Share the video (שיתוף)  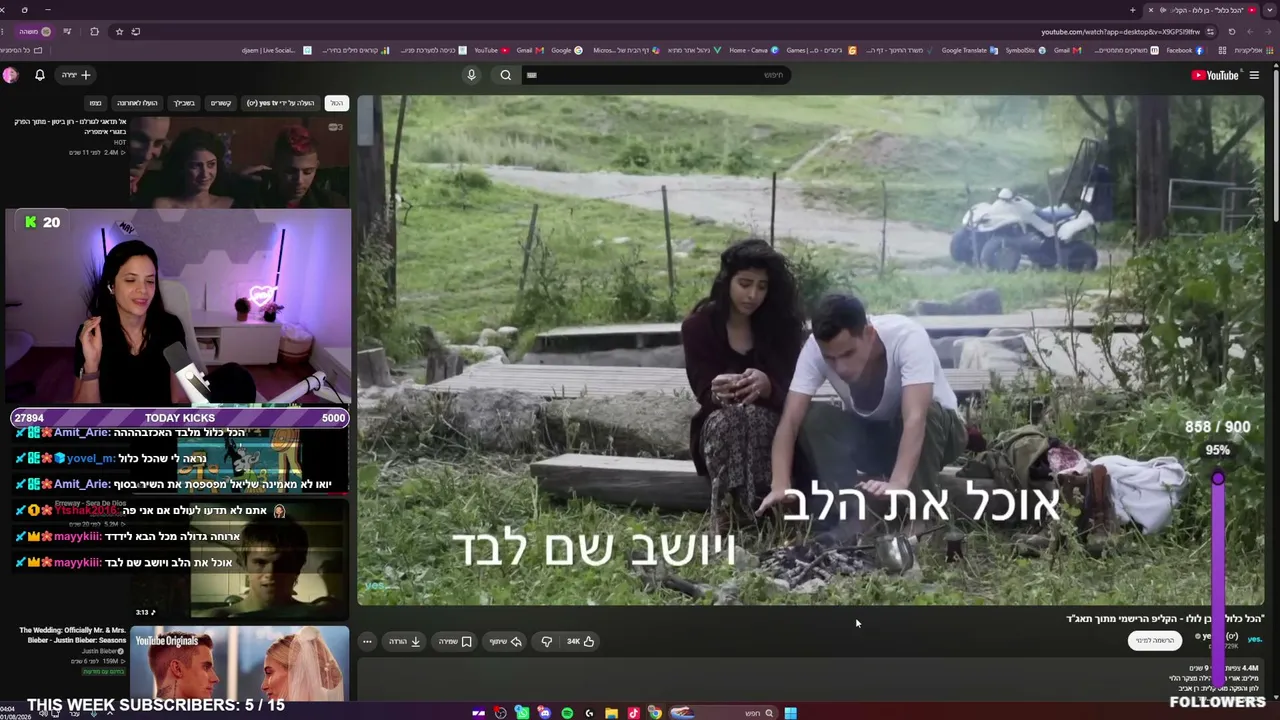coord(505,641)
